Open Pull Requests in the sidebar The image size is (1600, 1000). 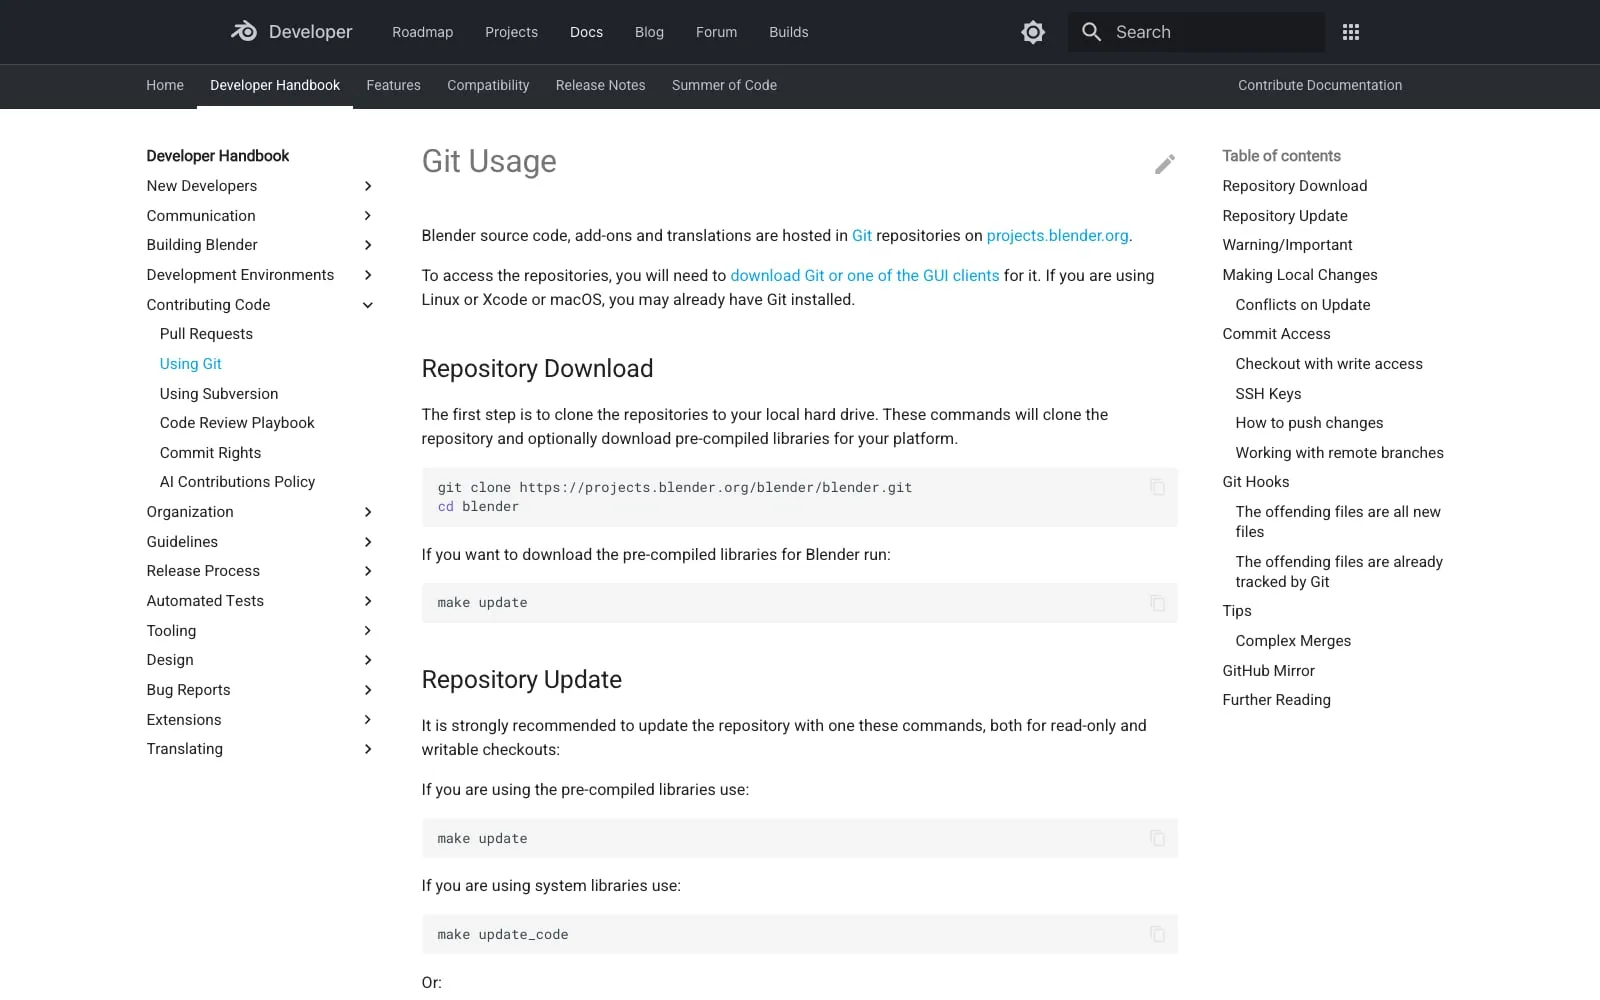click(x=206, y=334)
